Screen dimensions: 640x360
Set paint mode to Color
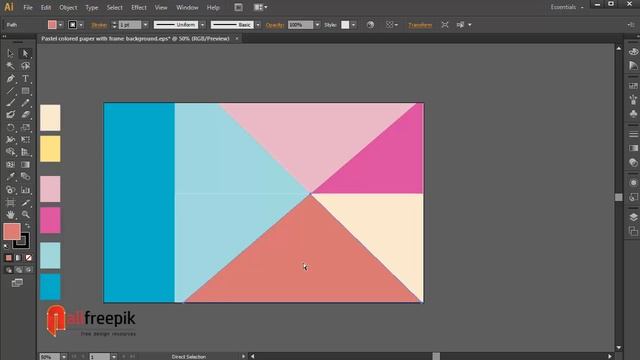9,258
